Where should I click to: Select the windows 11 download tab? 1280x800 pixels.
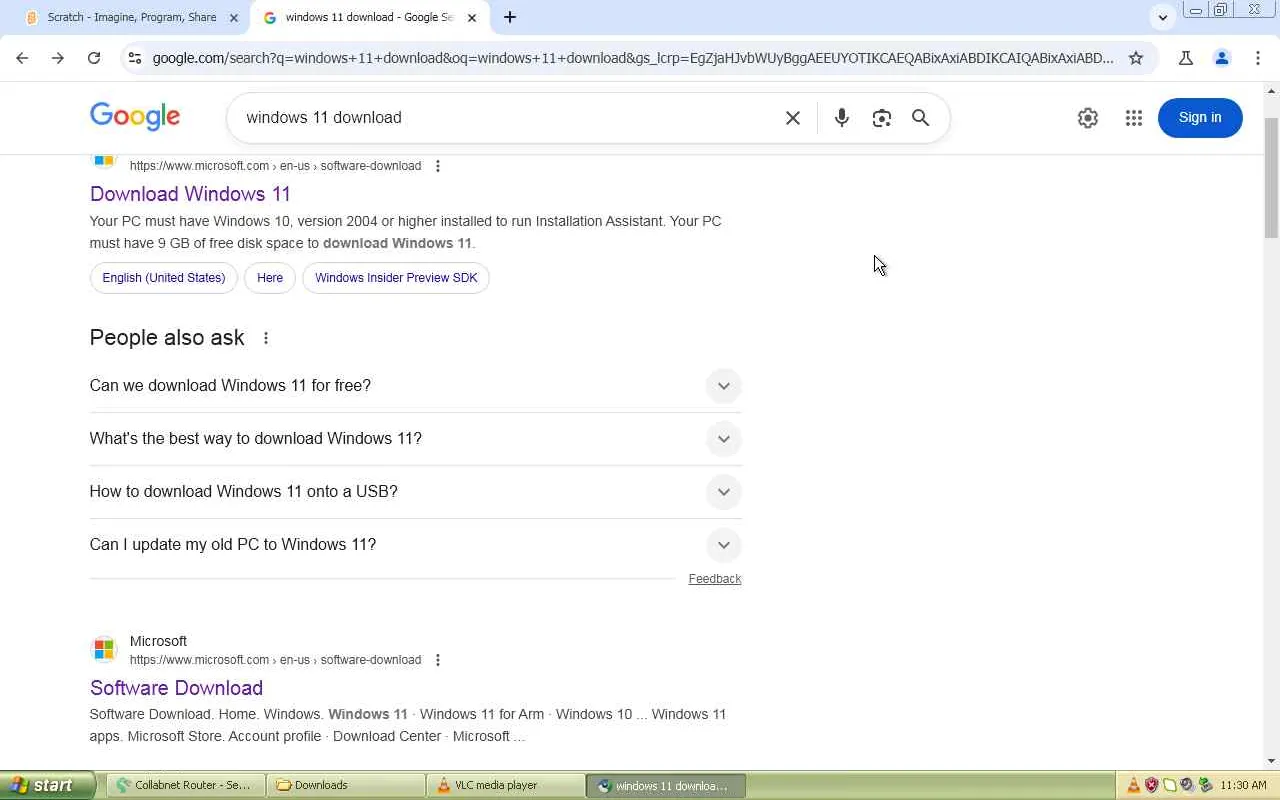tap(369, 17)
